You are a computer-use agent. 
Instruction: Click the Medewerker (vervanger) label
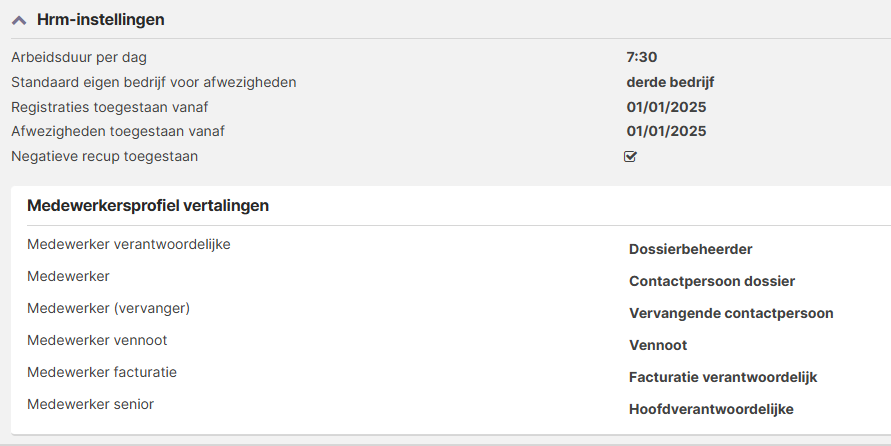[108, 308]
